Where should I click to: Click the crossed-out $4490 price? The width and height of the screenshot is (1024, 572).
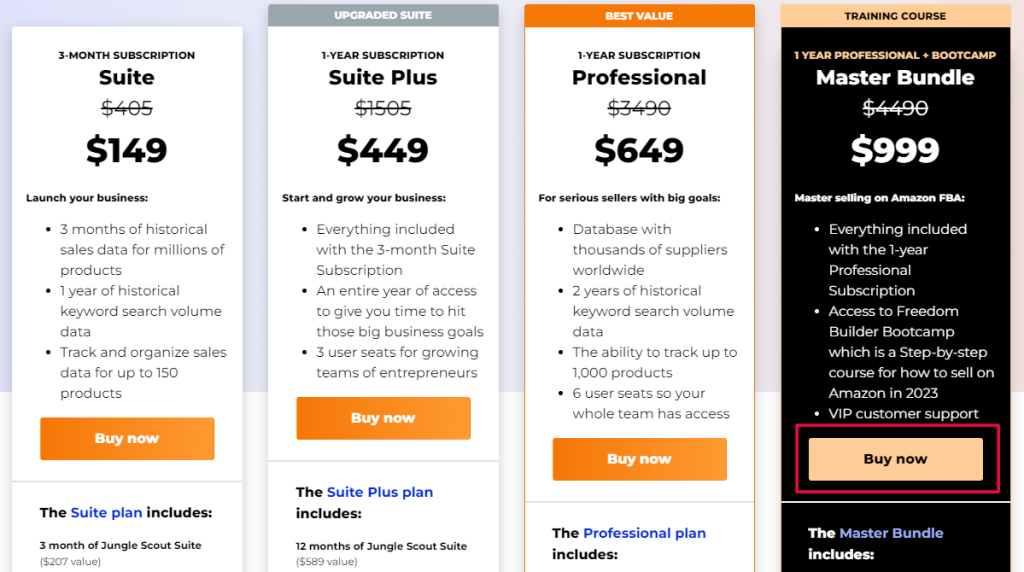pyautogui.click(x=895, y=108)
